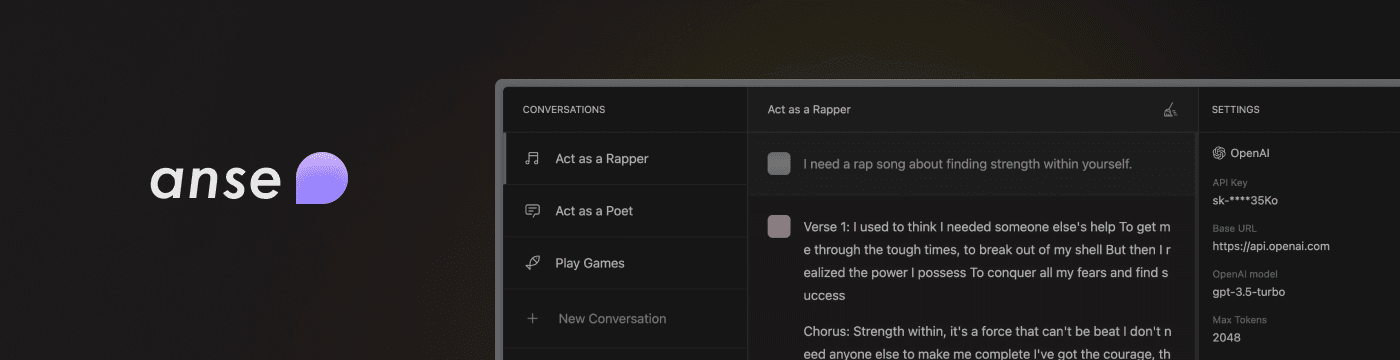1400x360 pixels.
Task: Click the purple anse logo bubble
Action: coord(322,179)
